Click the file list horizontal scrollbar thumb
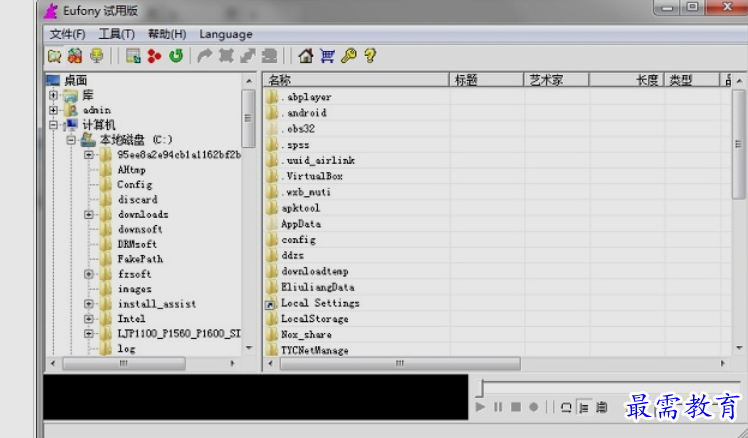 400,364
